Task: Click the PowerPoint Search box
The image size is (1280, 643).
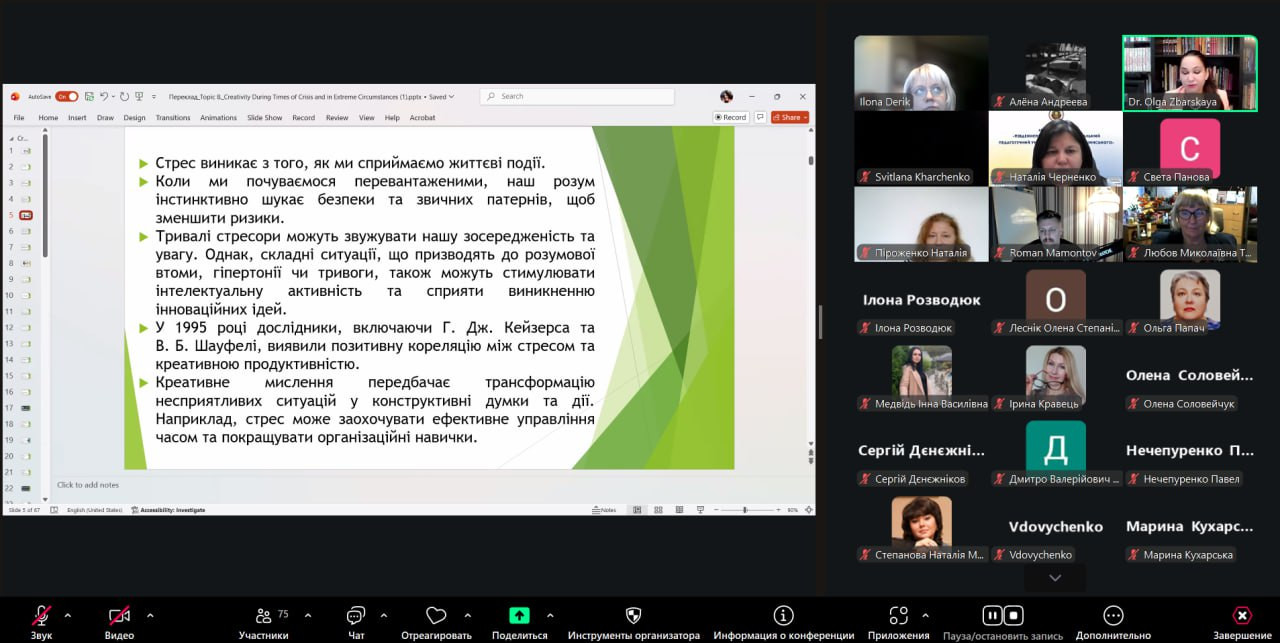Action: pyautogui.click(x=577, y=97)
